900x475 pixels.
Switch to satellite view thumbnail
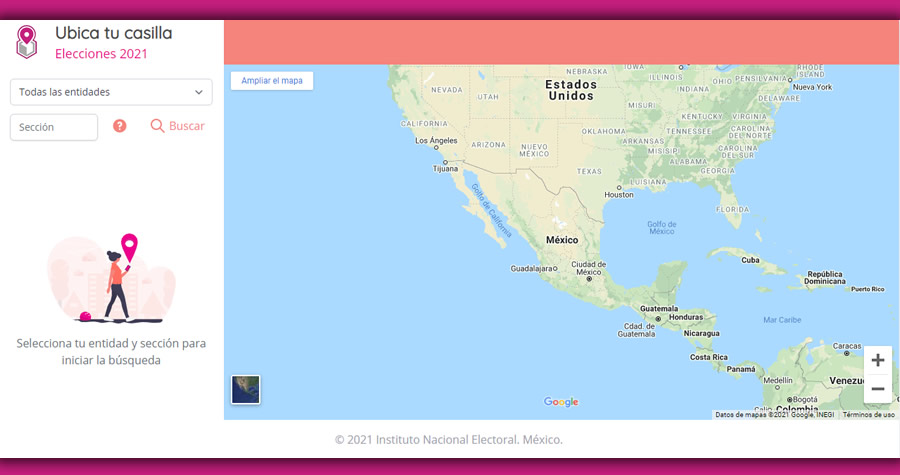pos(245,389)
